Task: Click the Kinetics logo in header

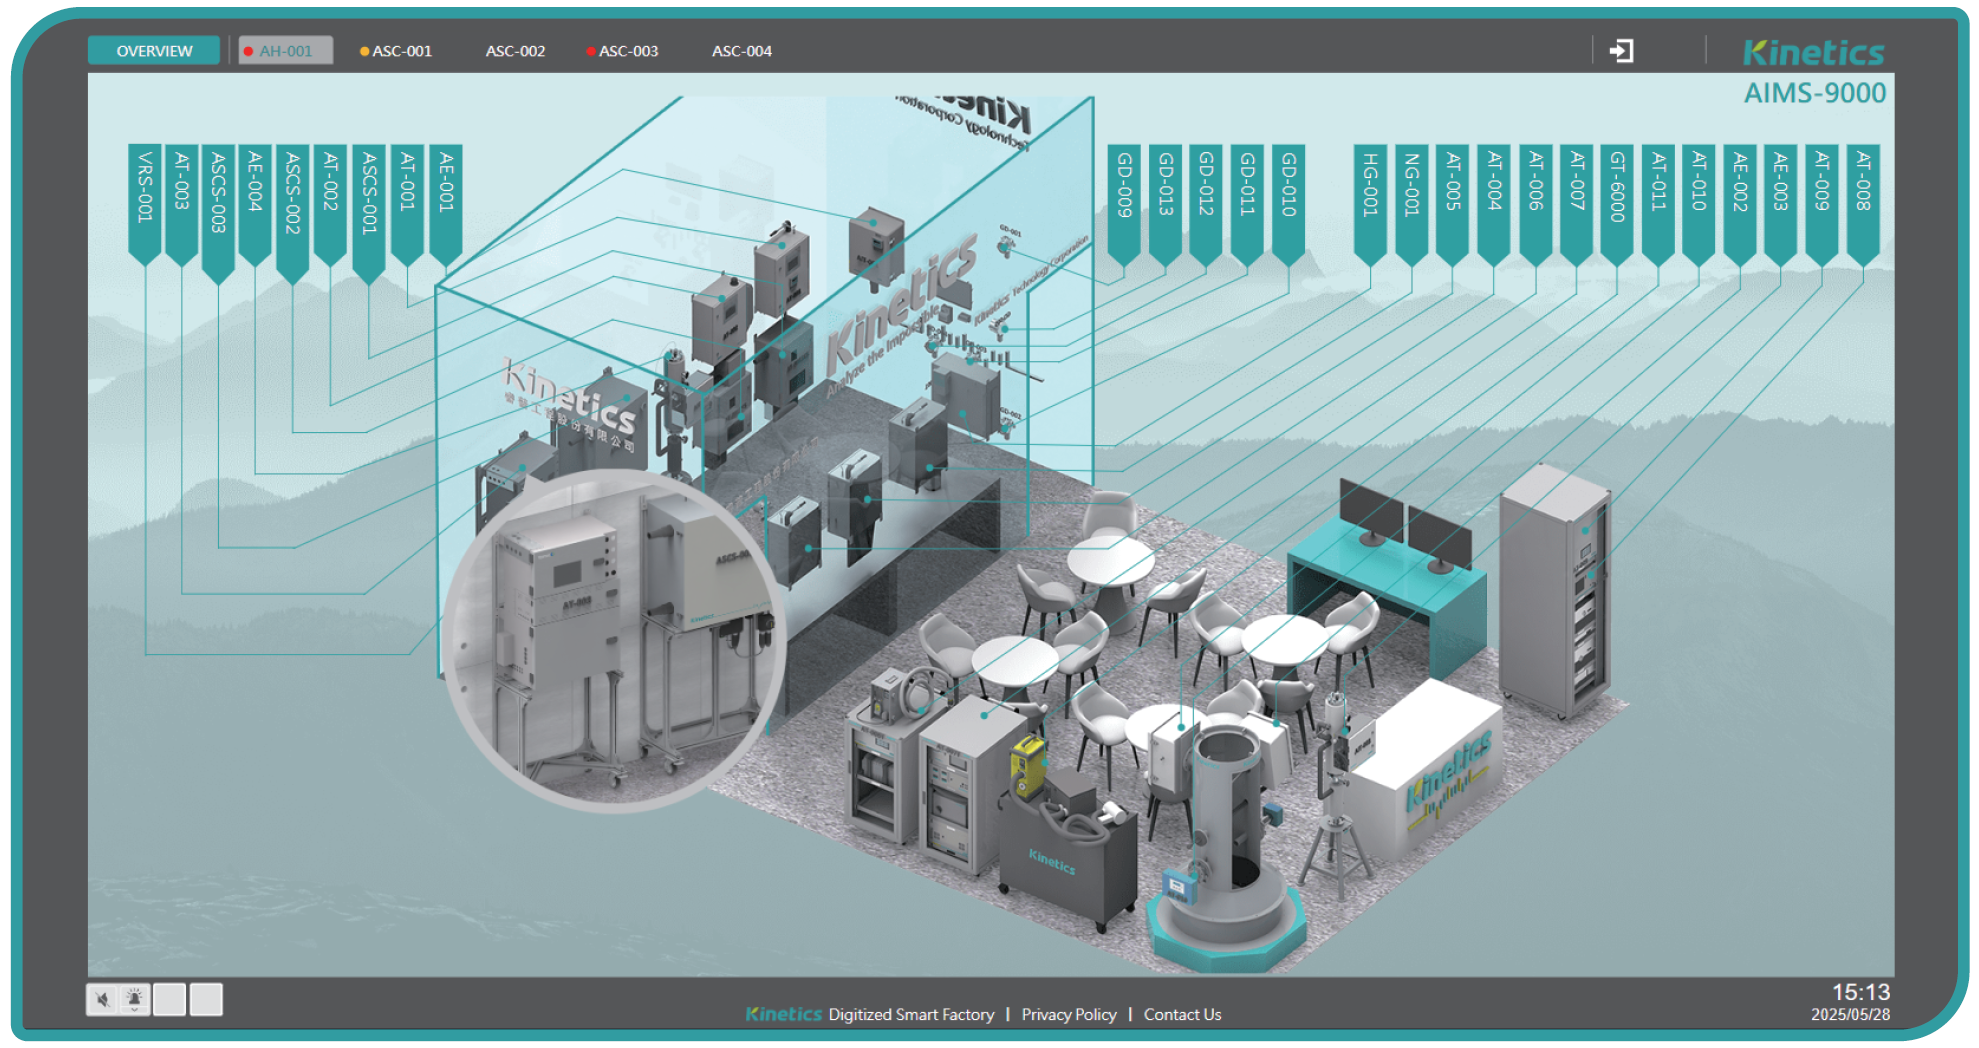Action: (1813, 52)
